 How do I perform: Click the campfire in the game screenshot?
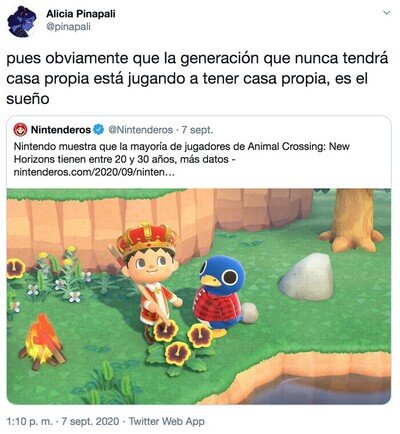(x=42, y=341)
